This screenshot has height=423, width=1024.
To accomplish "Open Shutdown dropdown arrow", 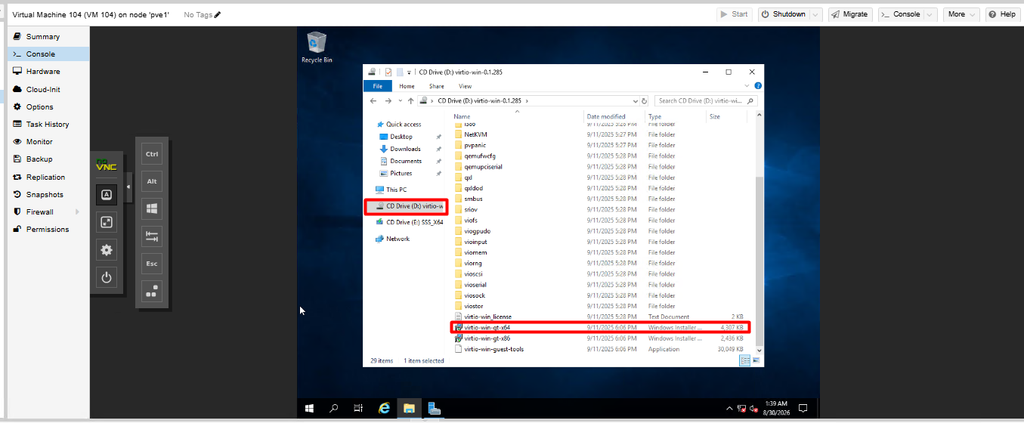I will [x=816, y=14].
